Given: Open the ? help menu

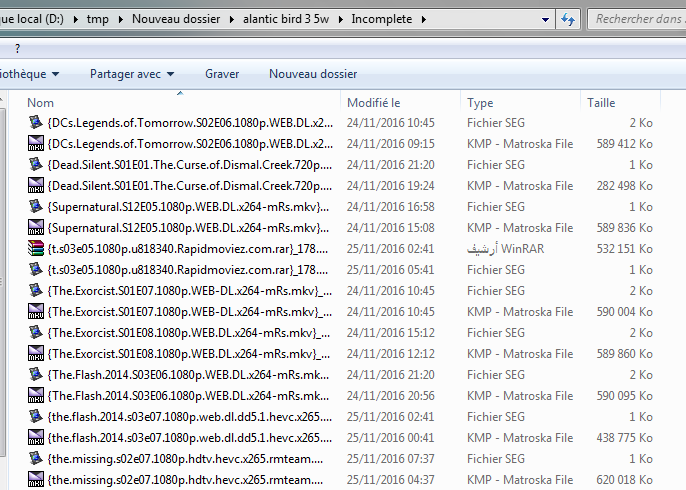Looking at the screenshot, I should pyautogui.click(x=17, y=48).
